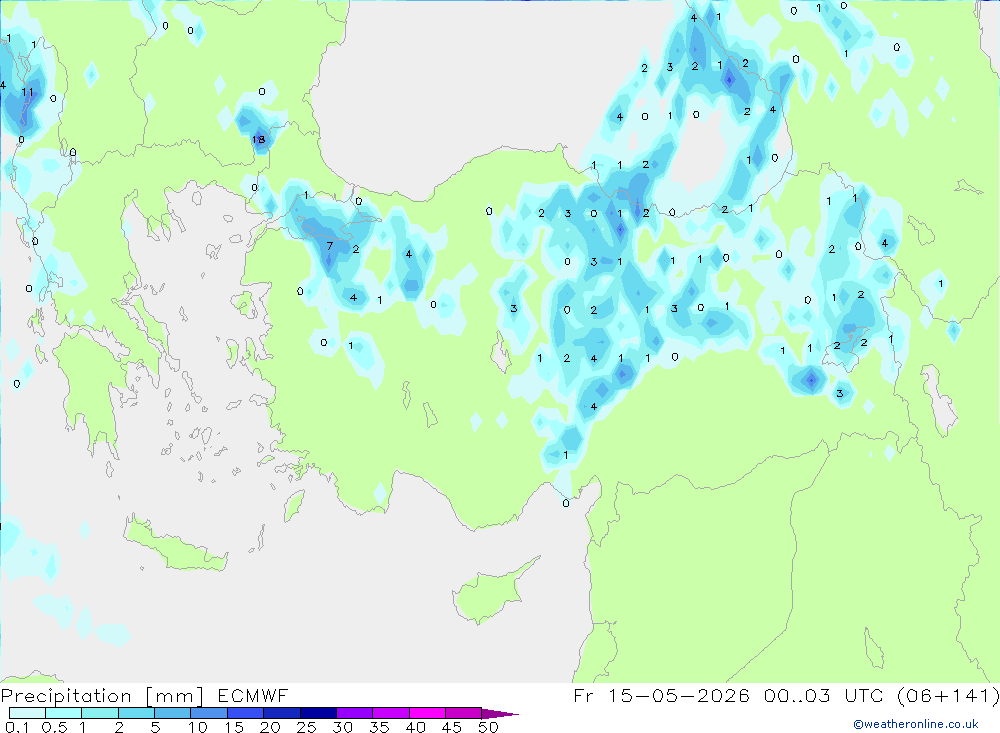Click the 'Precipitation' title text
This screenshot has width=1000, height=733.
pyautogui.click(x=66, y=696)
